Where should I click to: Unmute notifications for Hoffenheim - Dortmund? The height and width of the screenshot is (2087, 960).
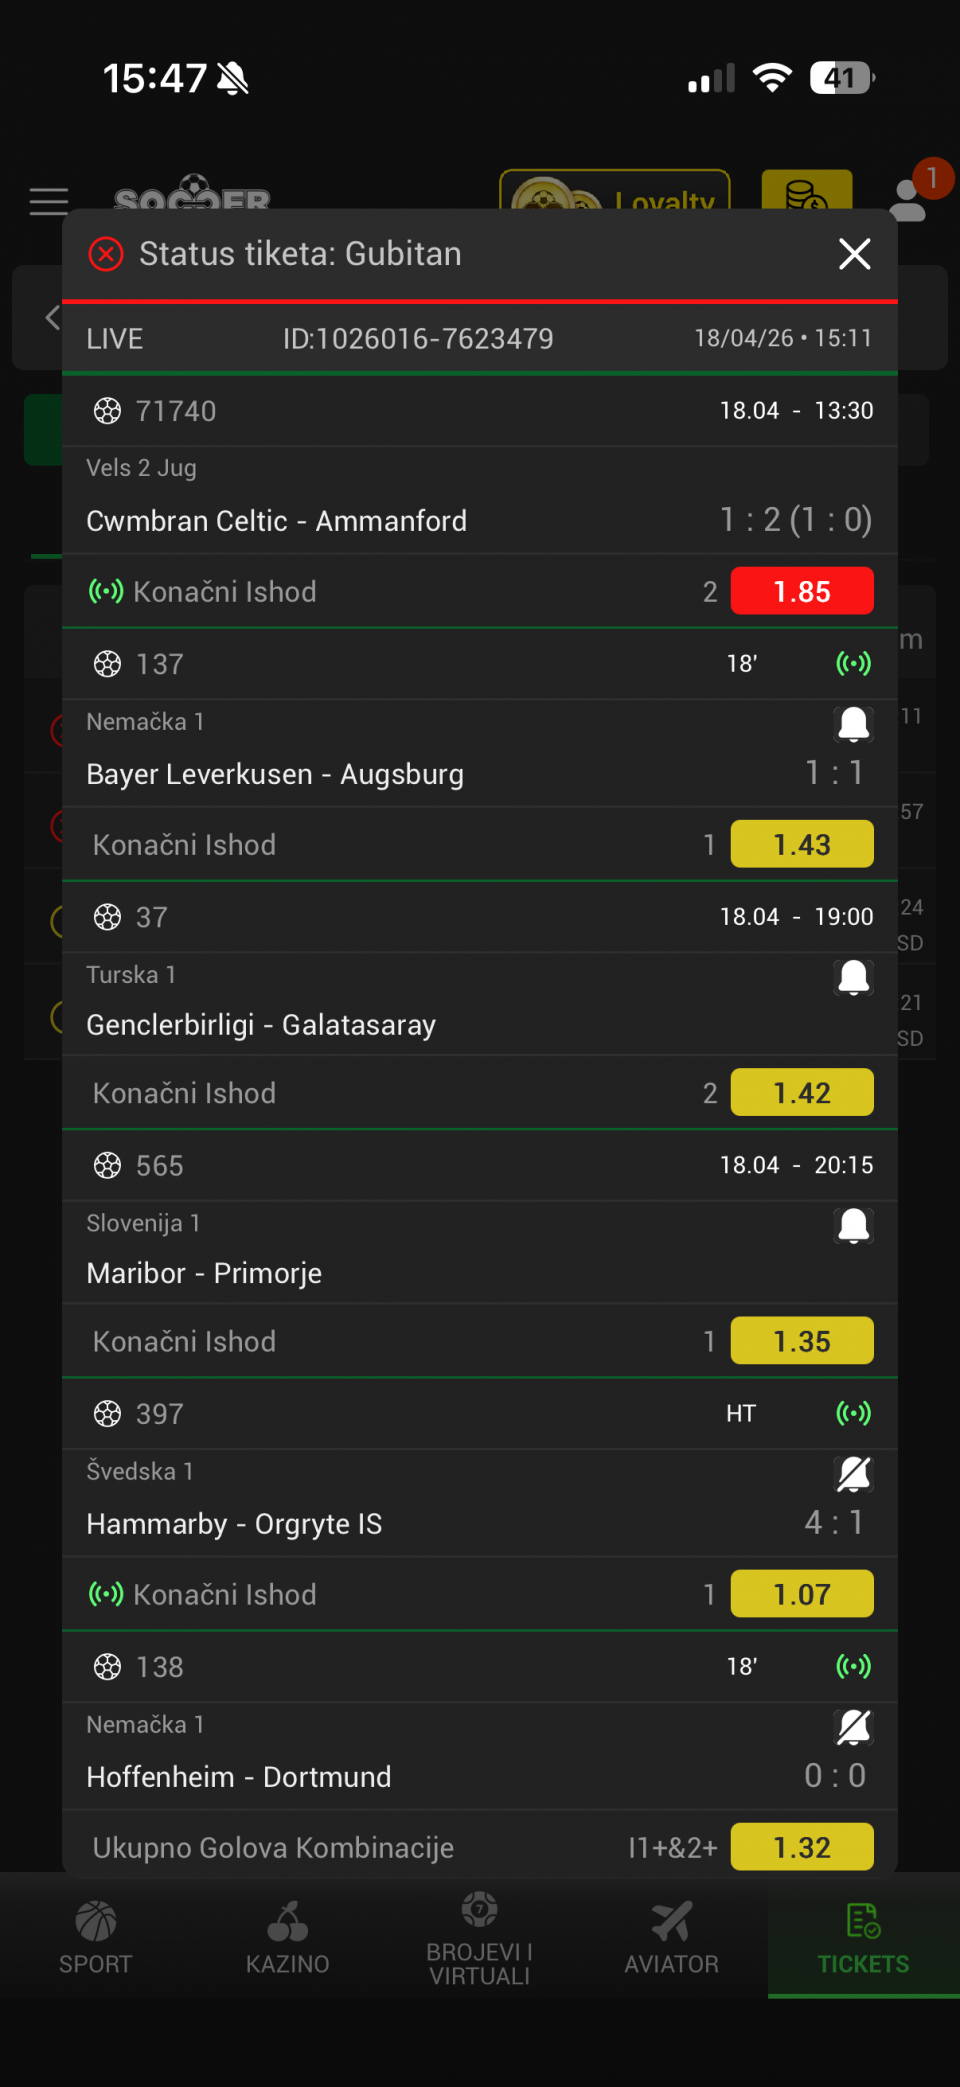point(853,1726)
